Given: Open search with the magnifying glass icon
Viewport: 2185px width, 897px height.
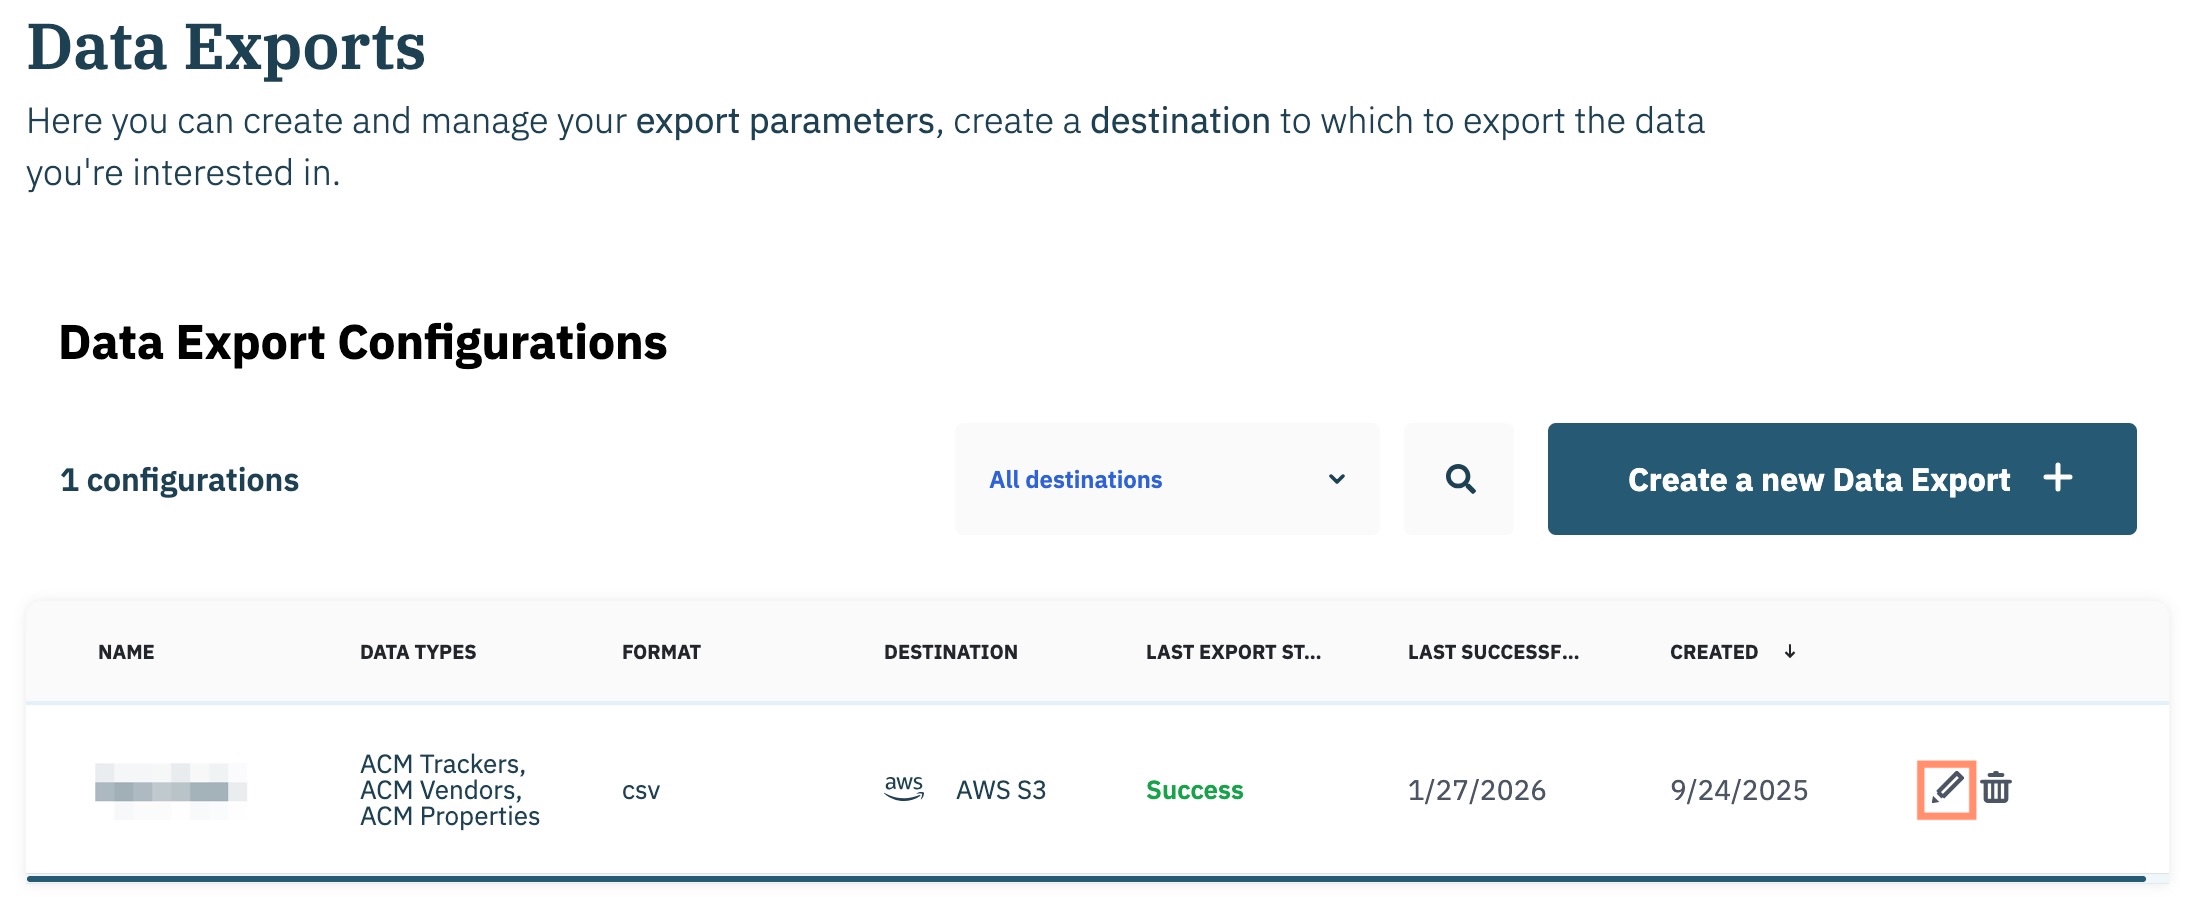Looking at the screenshot, I should pyautogui.click(x=1459, y=479).
